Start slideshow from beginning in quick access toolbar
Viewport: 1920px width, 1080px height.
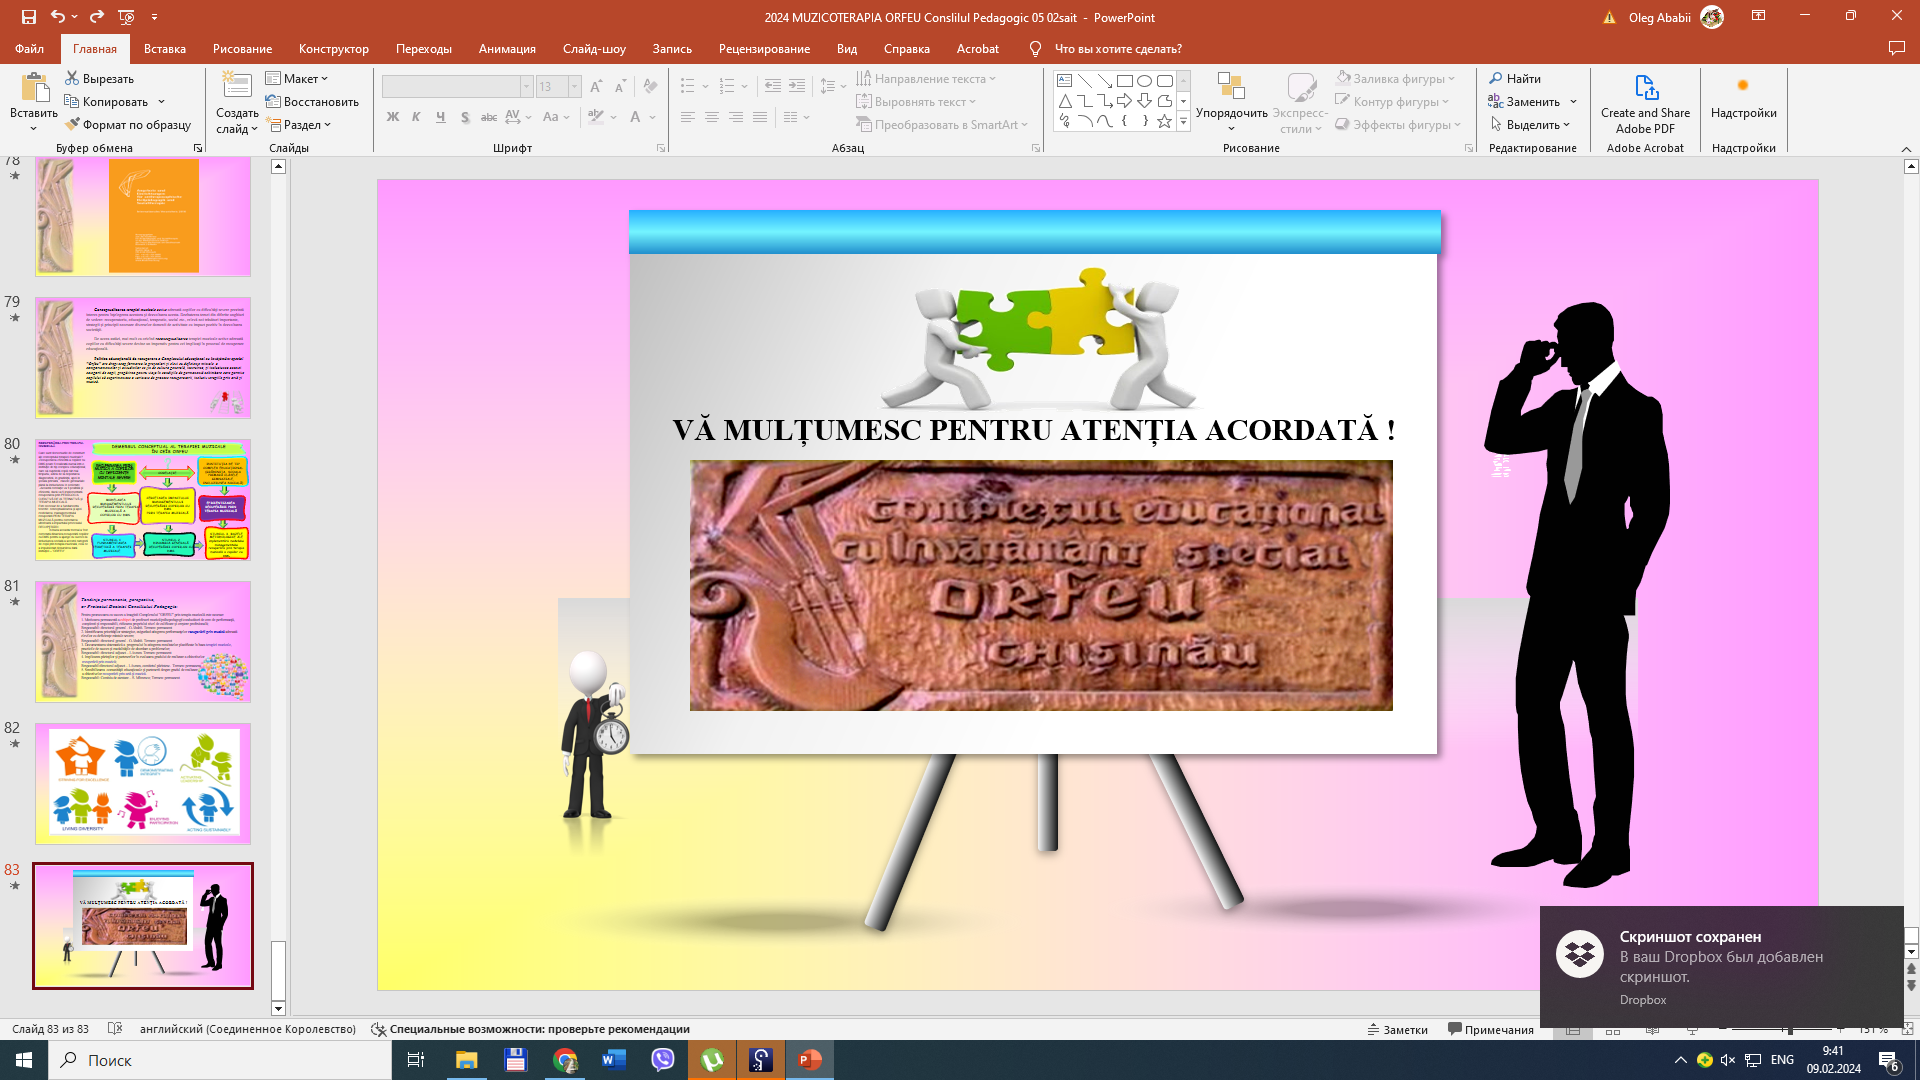coord(126,17)
